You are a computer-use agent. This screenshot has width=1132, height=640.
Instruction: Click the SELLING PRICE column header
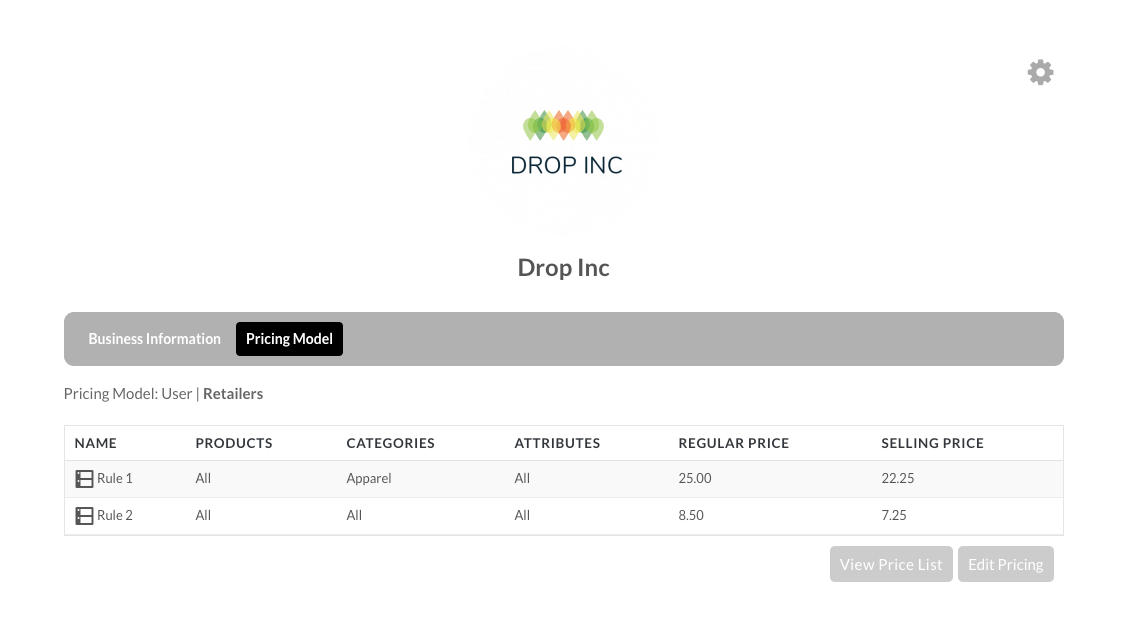coord(933,443)
